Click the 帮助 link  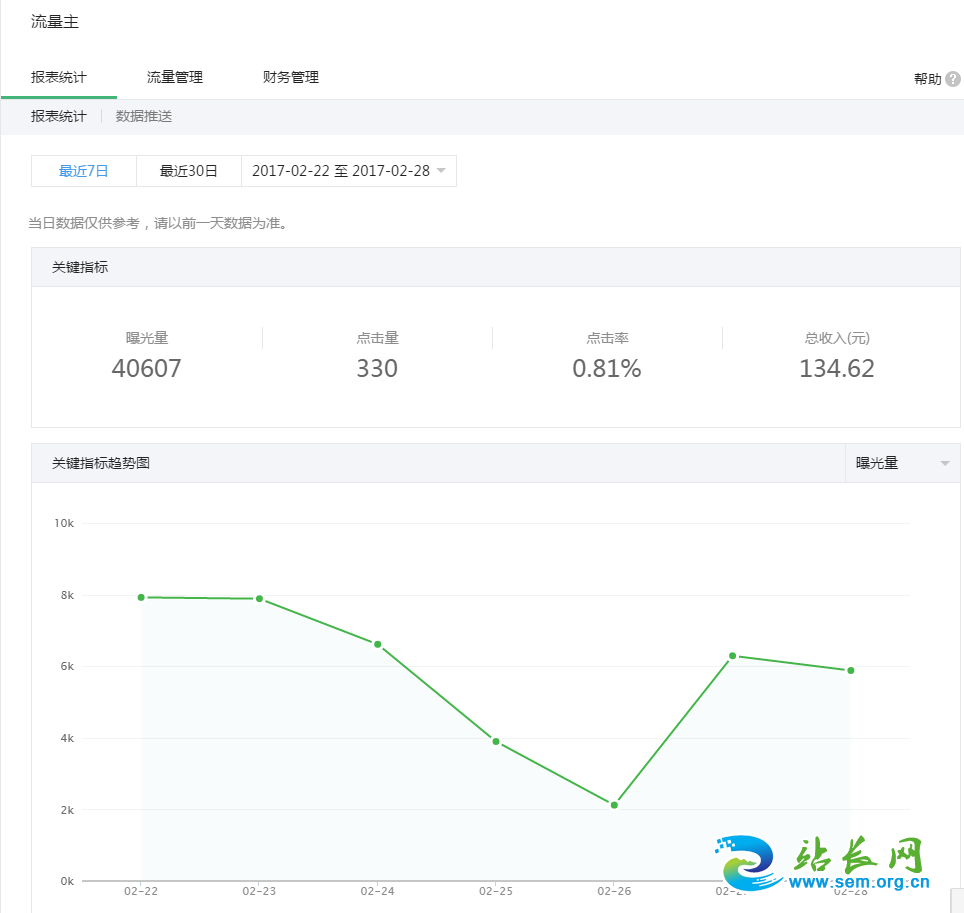[x=927, y=79]
